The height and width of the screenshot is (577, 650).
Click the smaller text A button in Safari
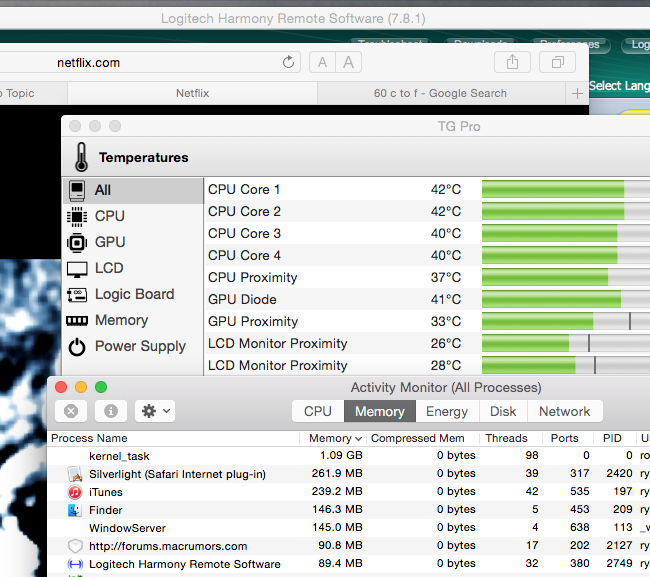322,62
